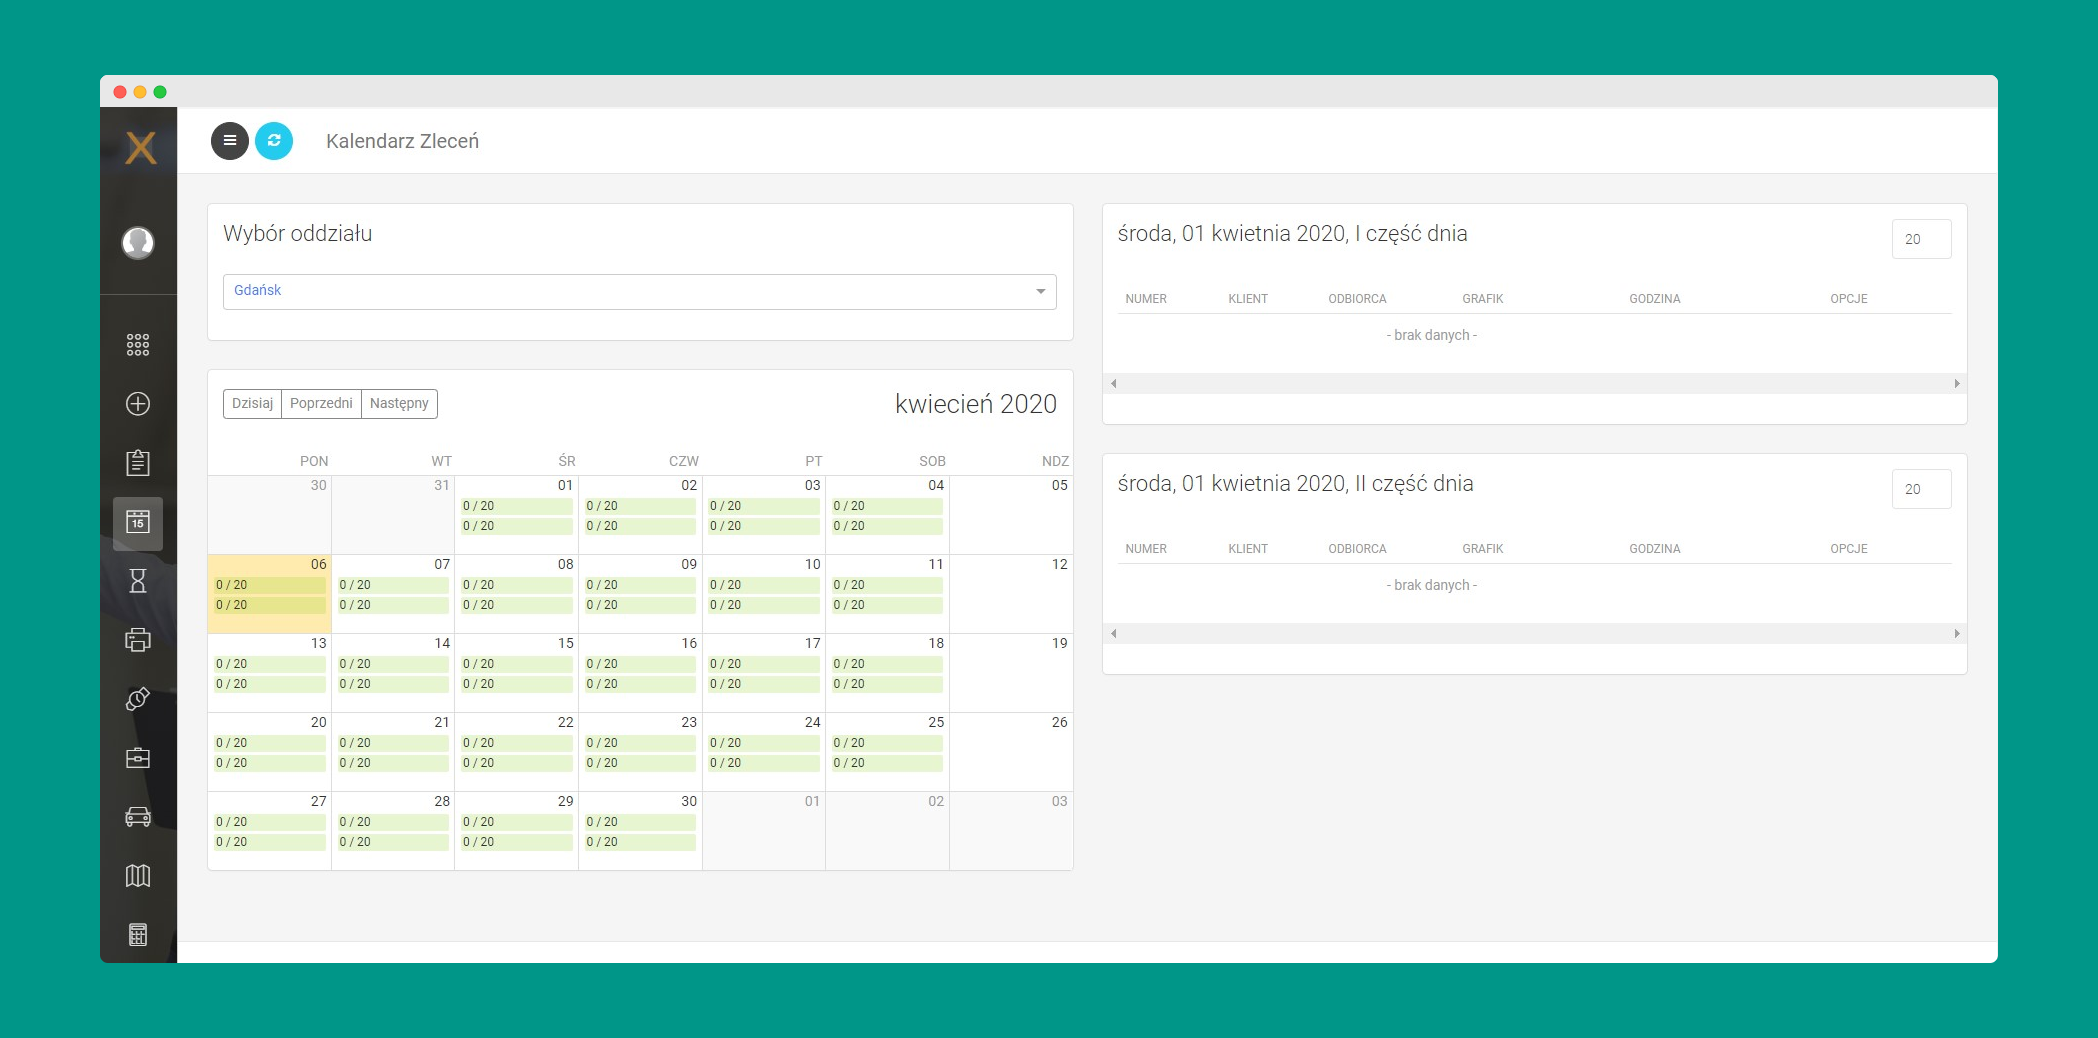Click the PON weekday header
Screen dimensions: 2098x1038
point(314,461)
